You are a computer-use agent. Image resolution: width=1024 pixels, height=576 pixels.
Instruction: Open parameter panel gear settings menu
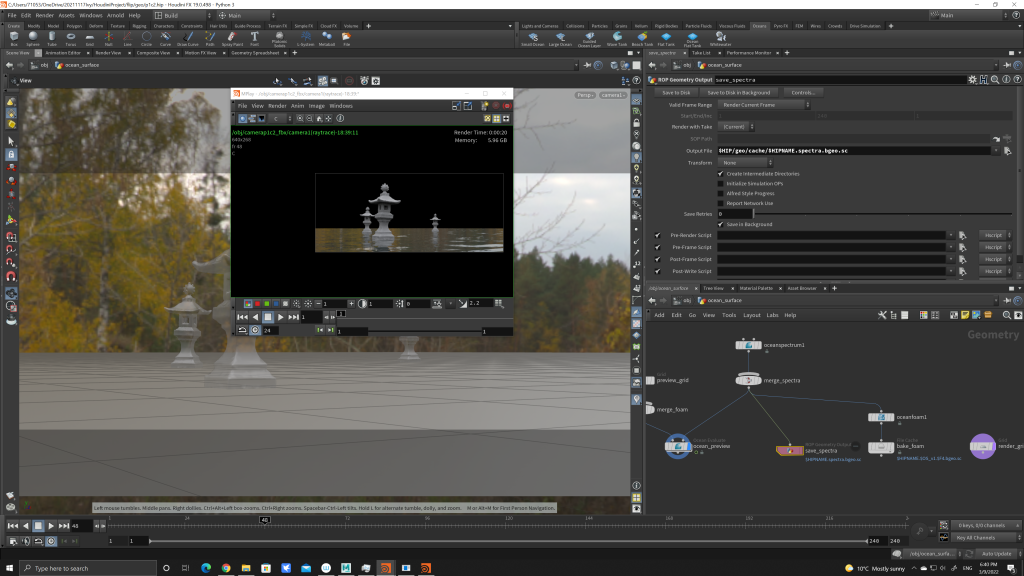tap(971, 78)
